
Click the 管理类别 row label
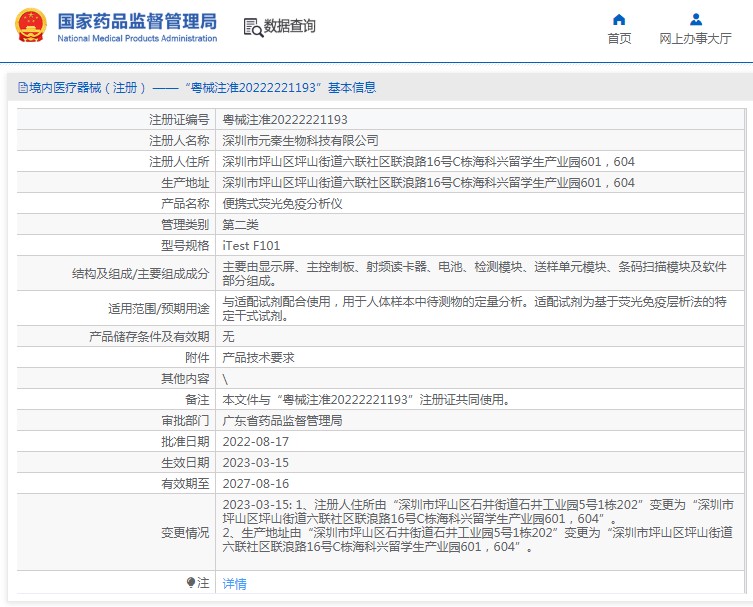tap(185, 225)
